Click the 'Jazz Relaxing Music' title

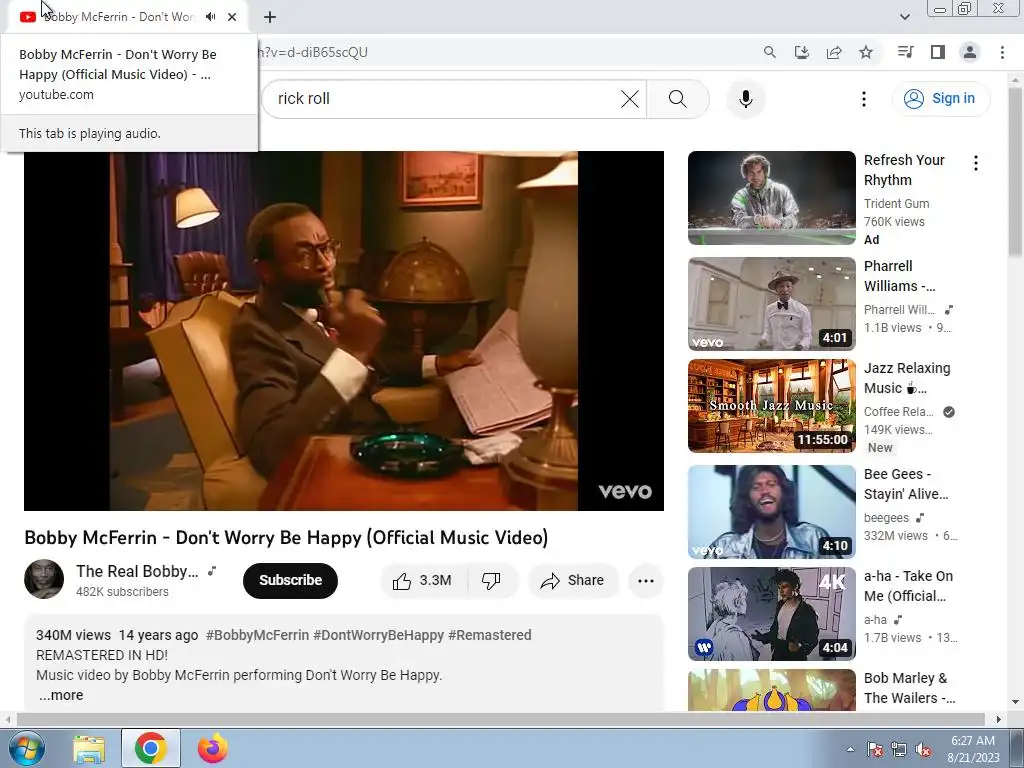907,378
